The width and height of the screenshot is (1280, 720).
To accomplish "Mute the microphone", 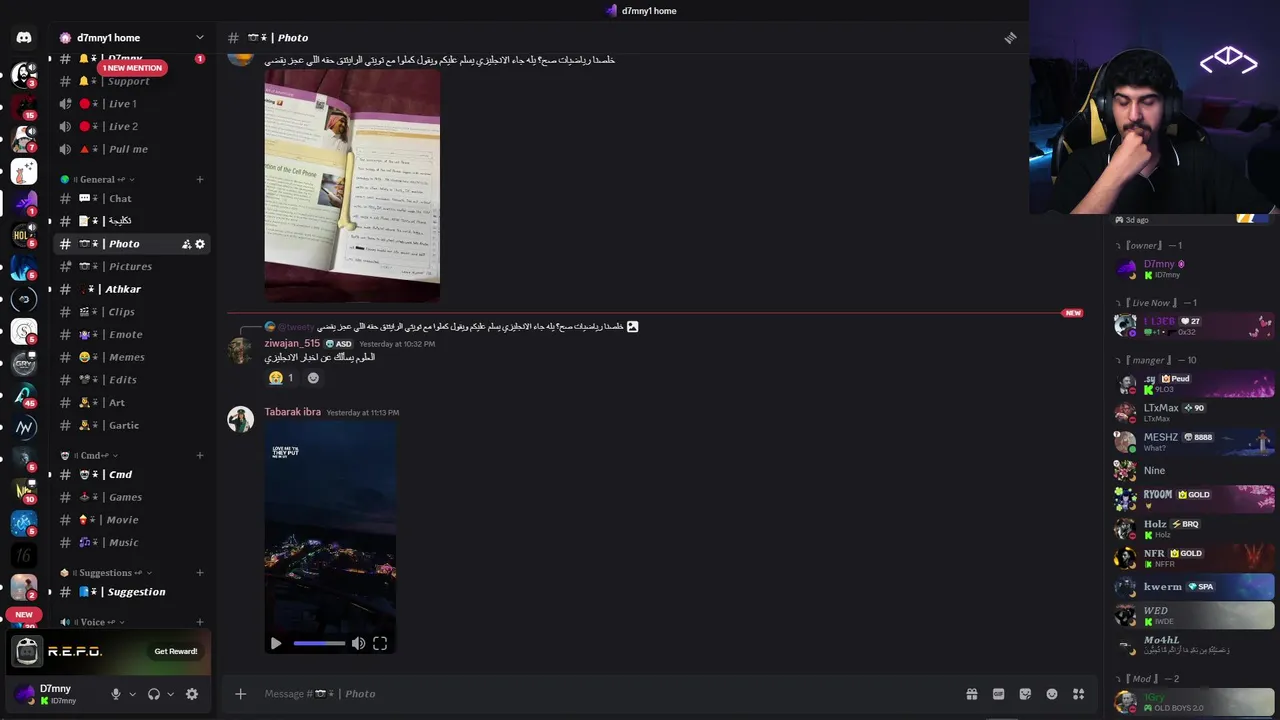I will [116, 694].
